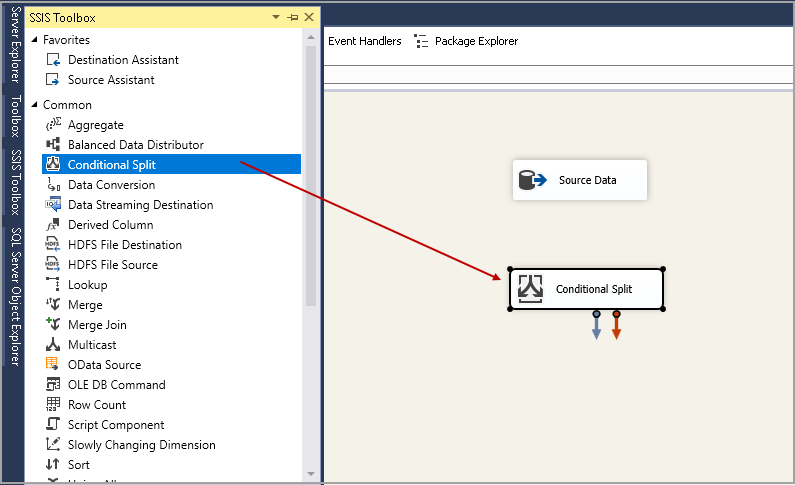Select the Source Data component label
Image resolution: width=795 pixels, height=485 pixels.
pyautogui.click(x=587, y=180)
